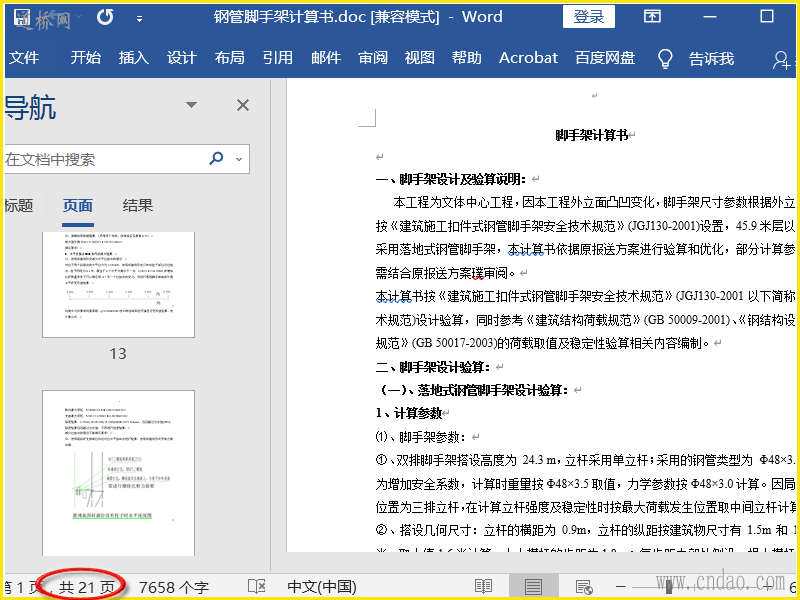Screen dimensions: 800x600
Task: Click the lightbulb Tell Me icon
Action: [665, 59]
